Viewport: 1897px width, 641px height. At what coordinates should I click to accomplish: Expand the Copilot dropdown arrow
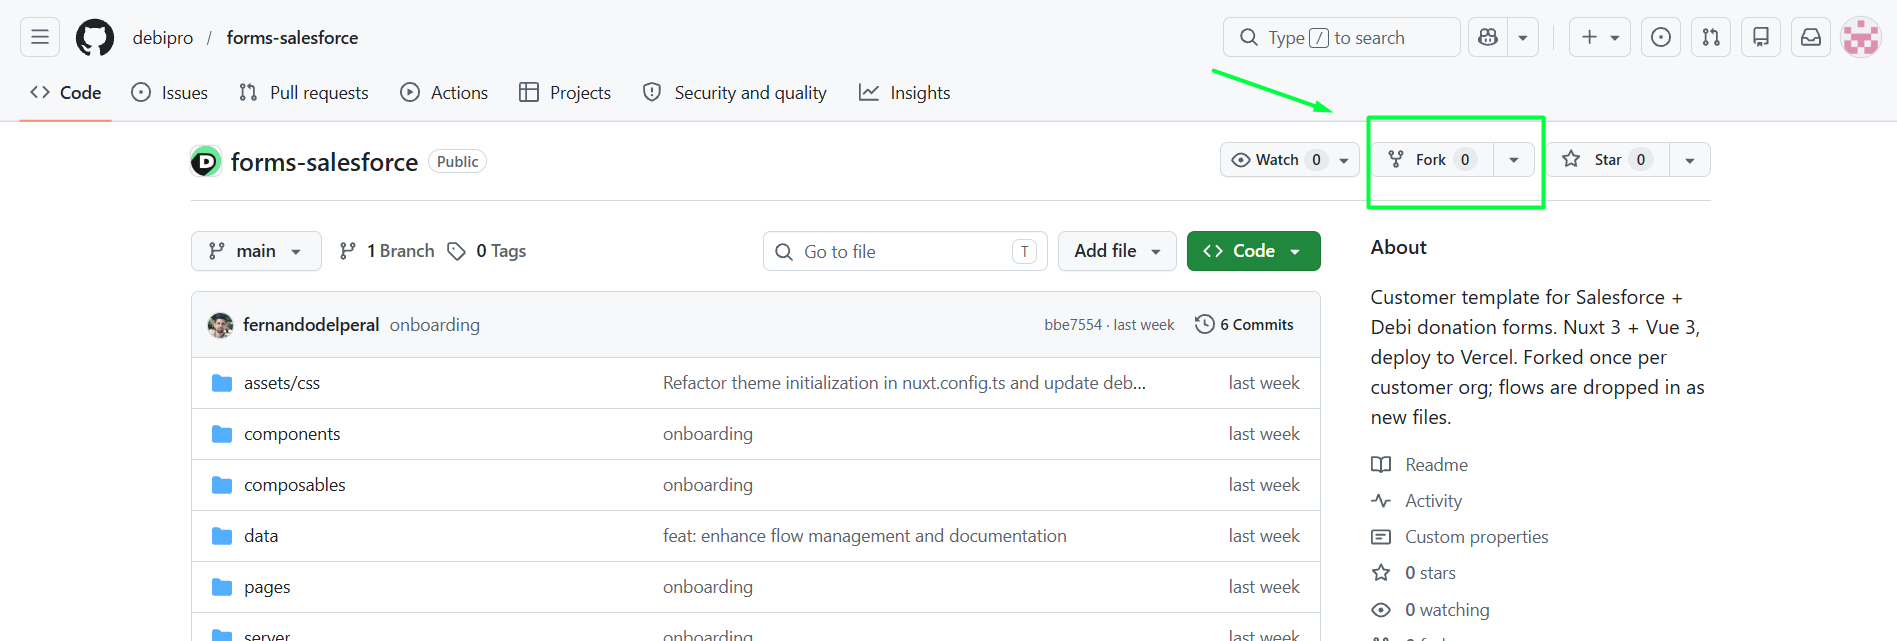[1523, 37]
